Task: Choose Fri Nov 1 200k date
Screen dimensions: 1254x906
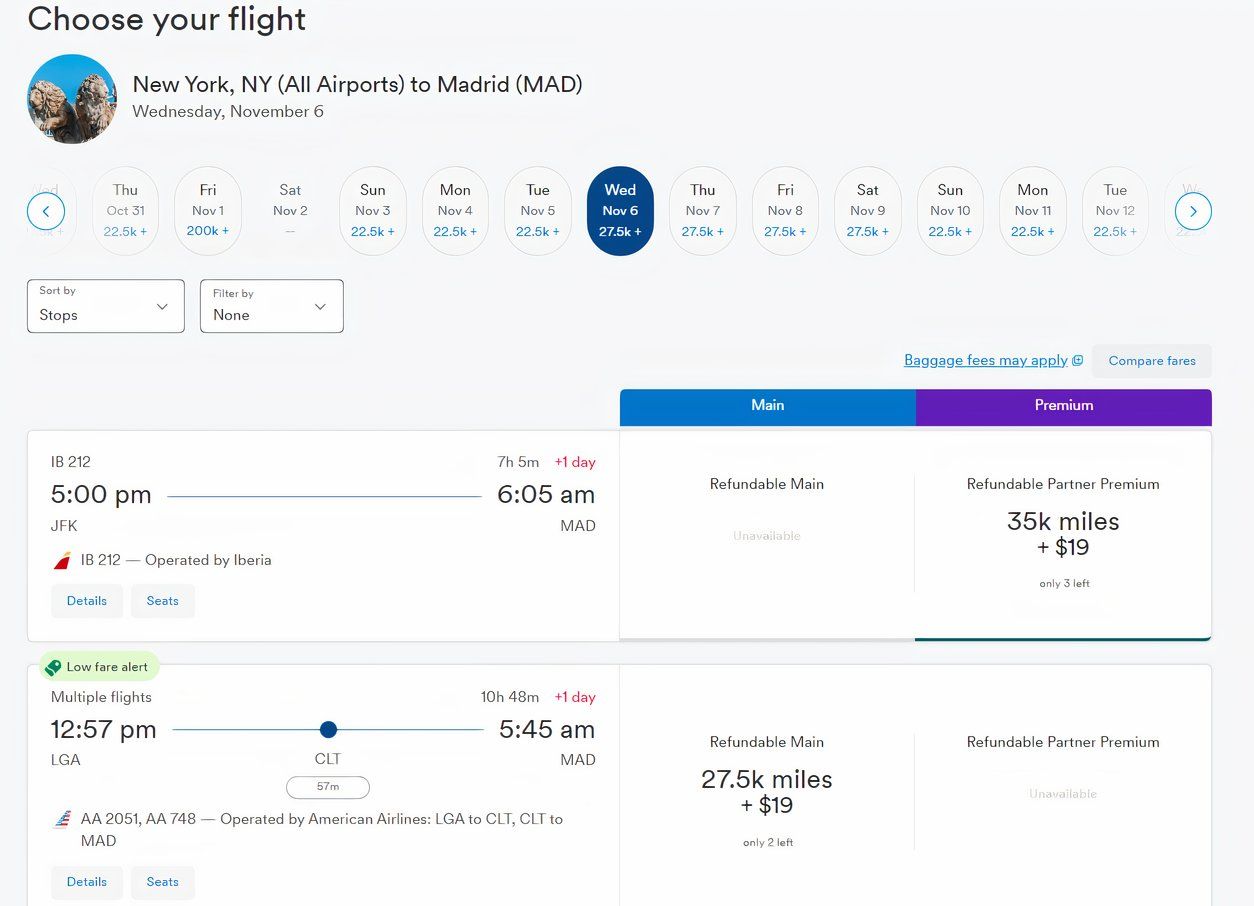Action: [208, 211]
